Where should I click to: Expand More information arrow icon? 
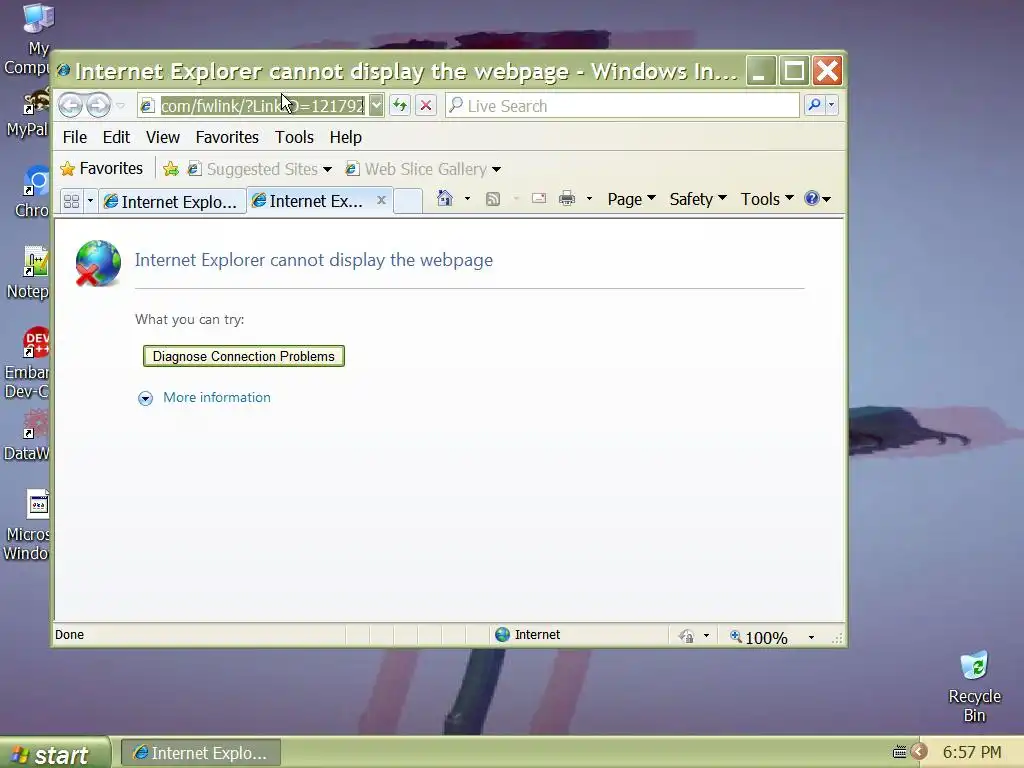[x=145, y=398]
